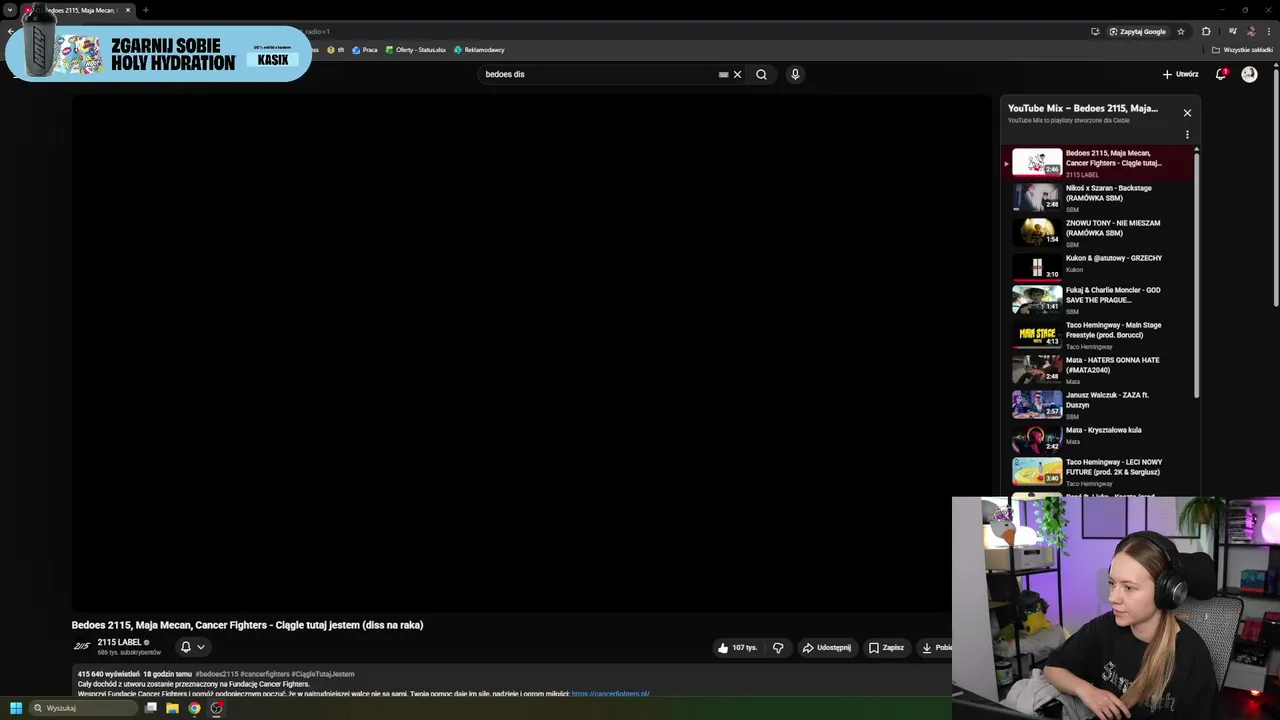Click the install/cast screen icon in address bar
Screen dimensions: 1280x720
coord(1095,31)
